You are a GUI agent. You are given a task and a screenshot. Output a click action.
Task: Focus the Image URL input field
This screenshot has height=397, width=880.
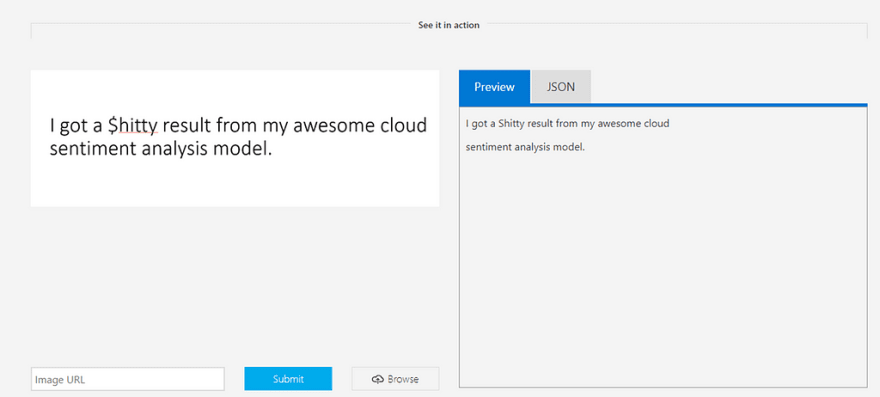[127, 379]
